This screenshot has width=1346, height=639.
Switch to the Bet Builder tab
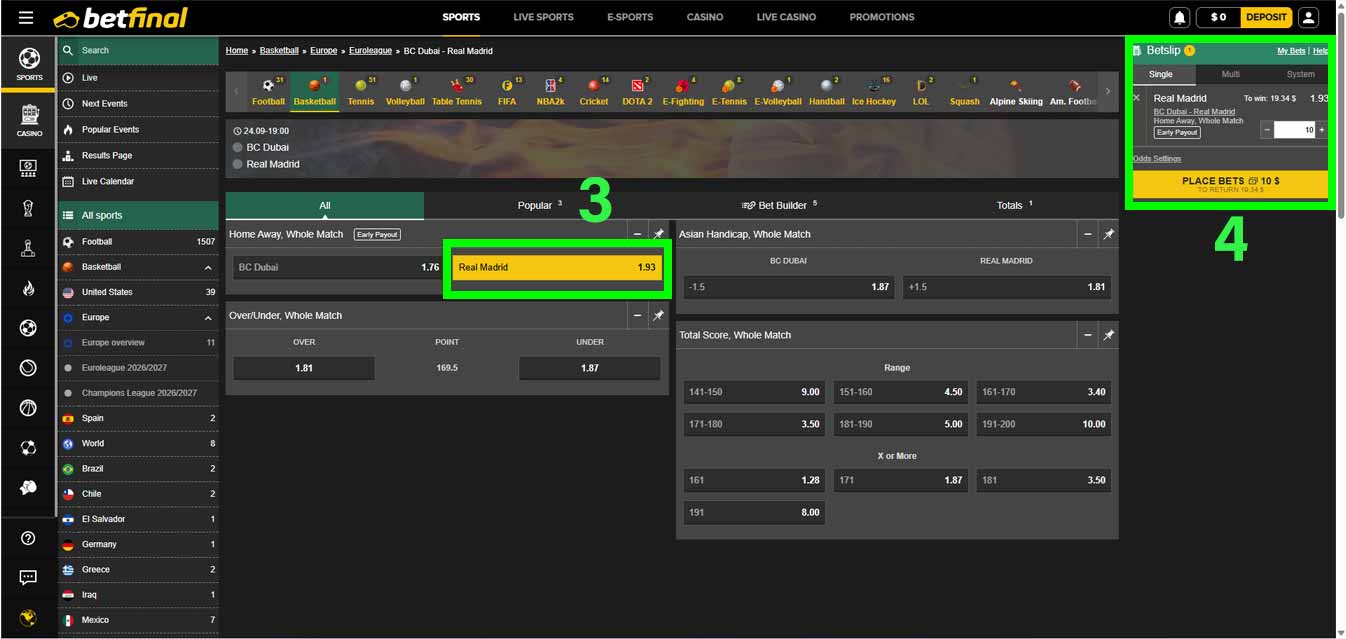779,205
